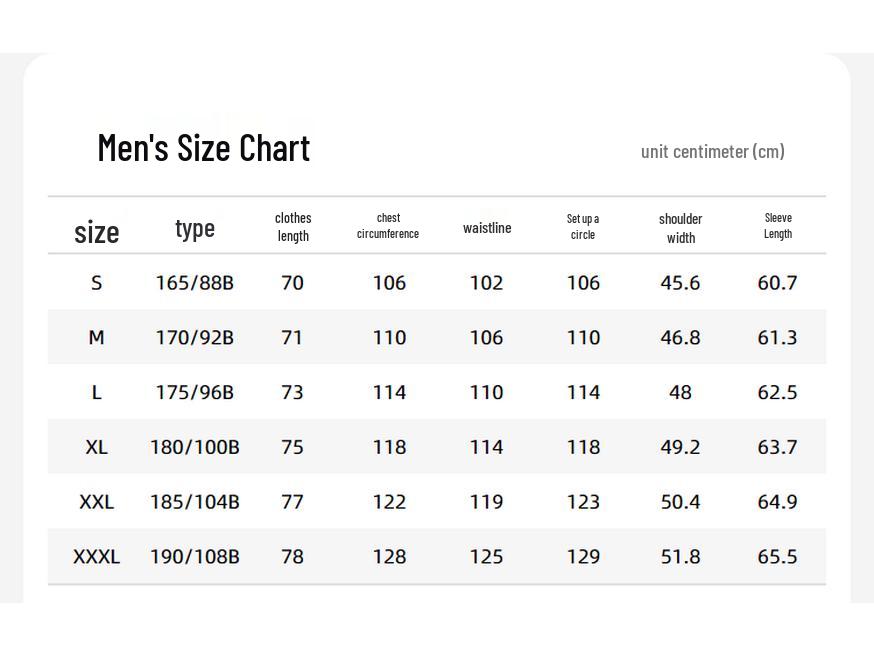Select the 125 waistline value

pos(487,556)
